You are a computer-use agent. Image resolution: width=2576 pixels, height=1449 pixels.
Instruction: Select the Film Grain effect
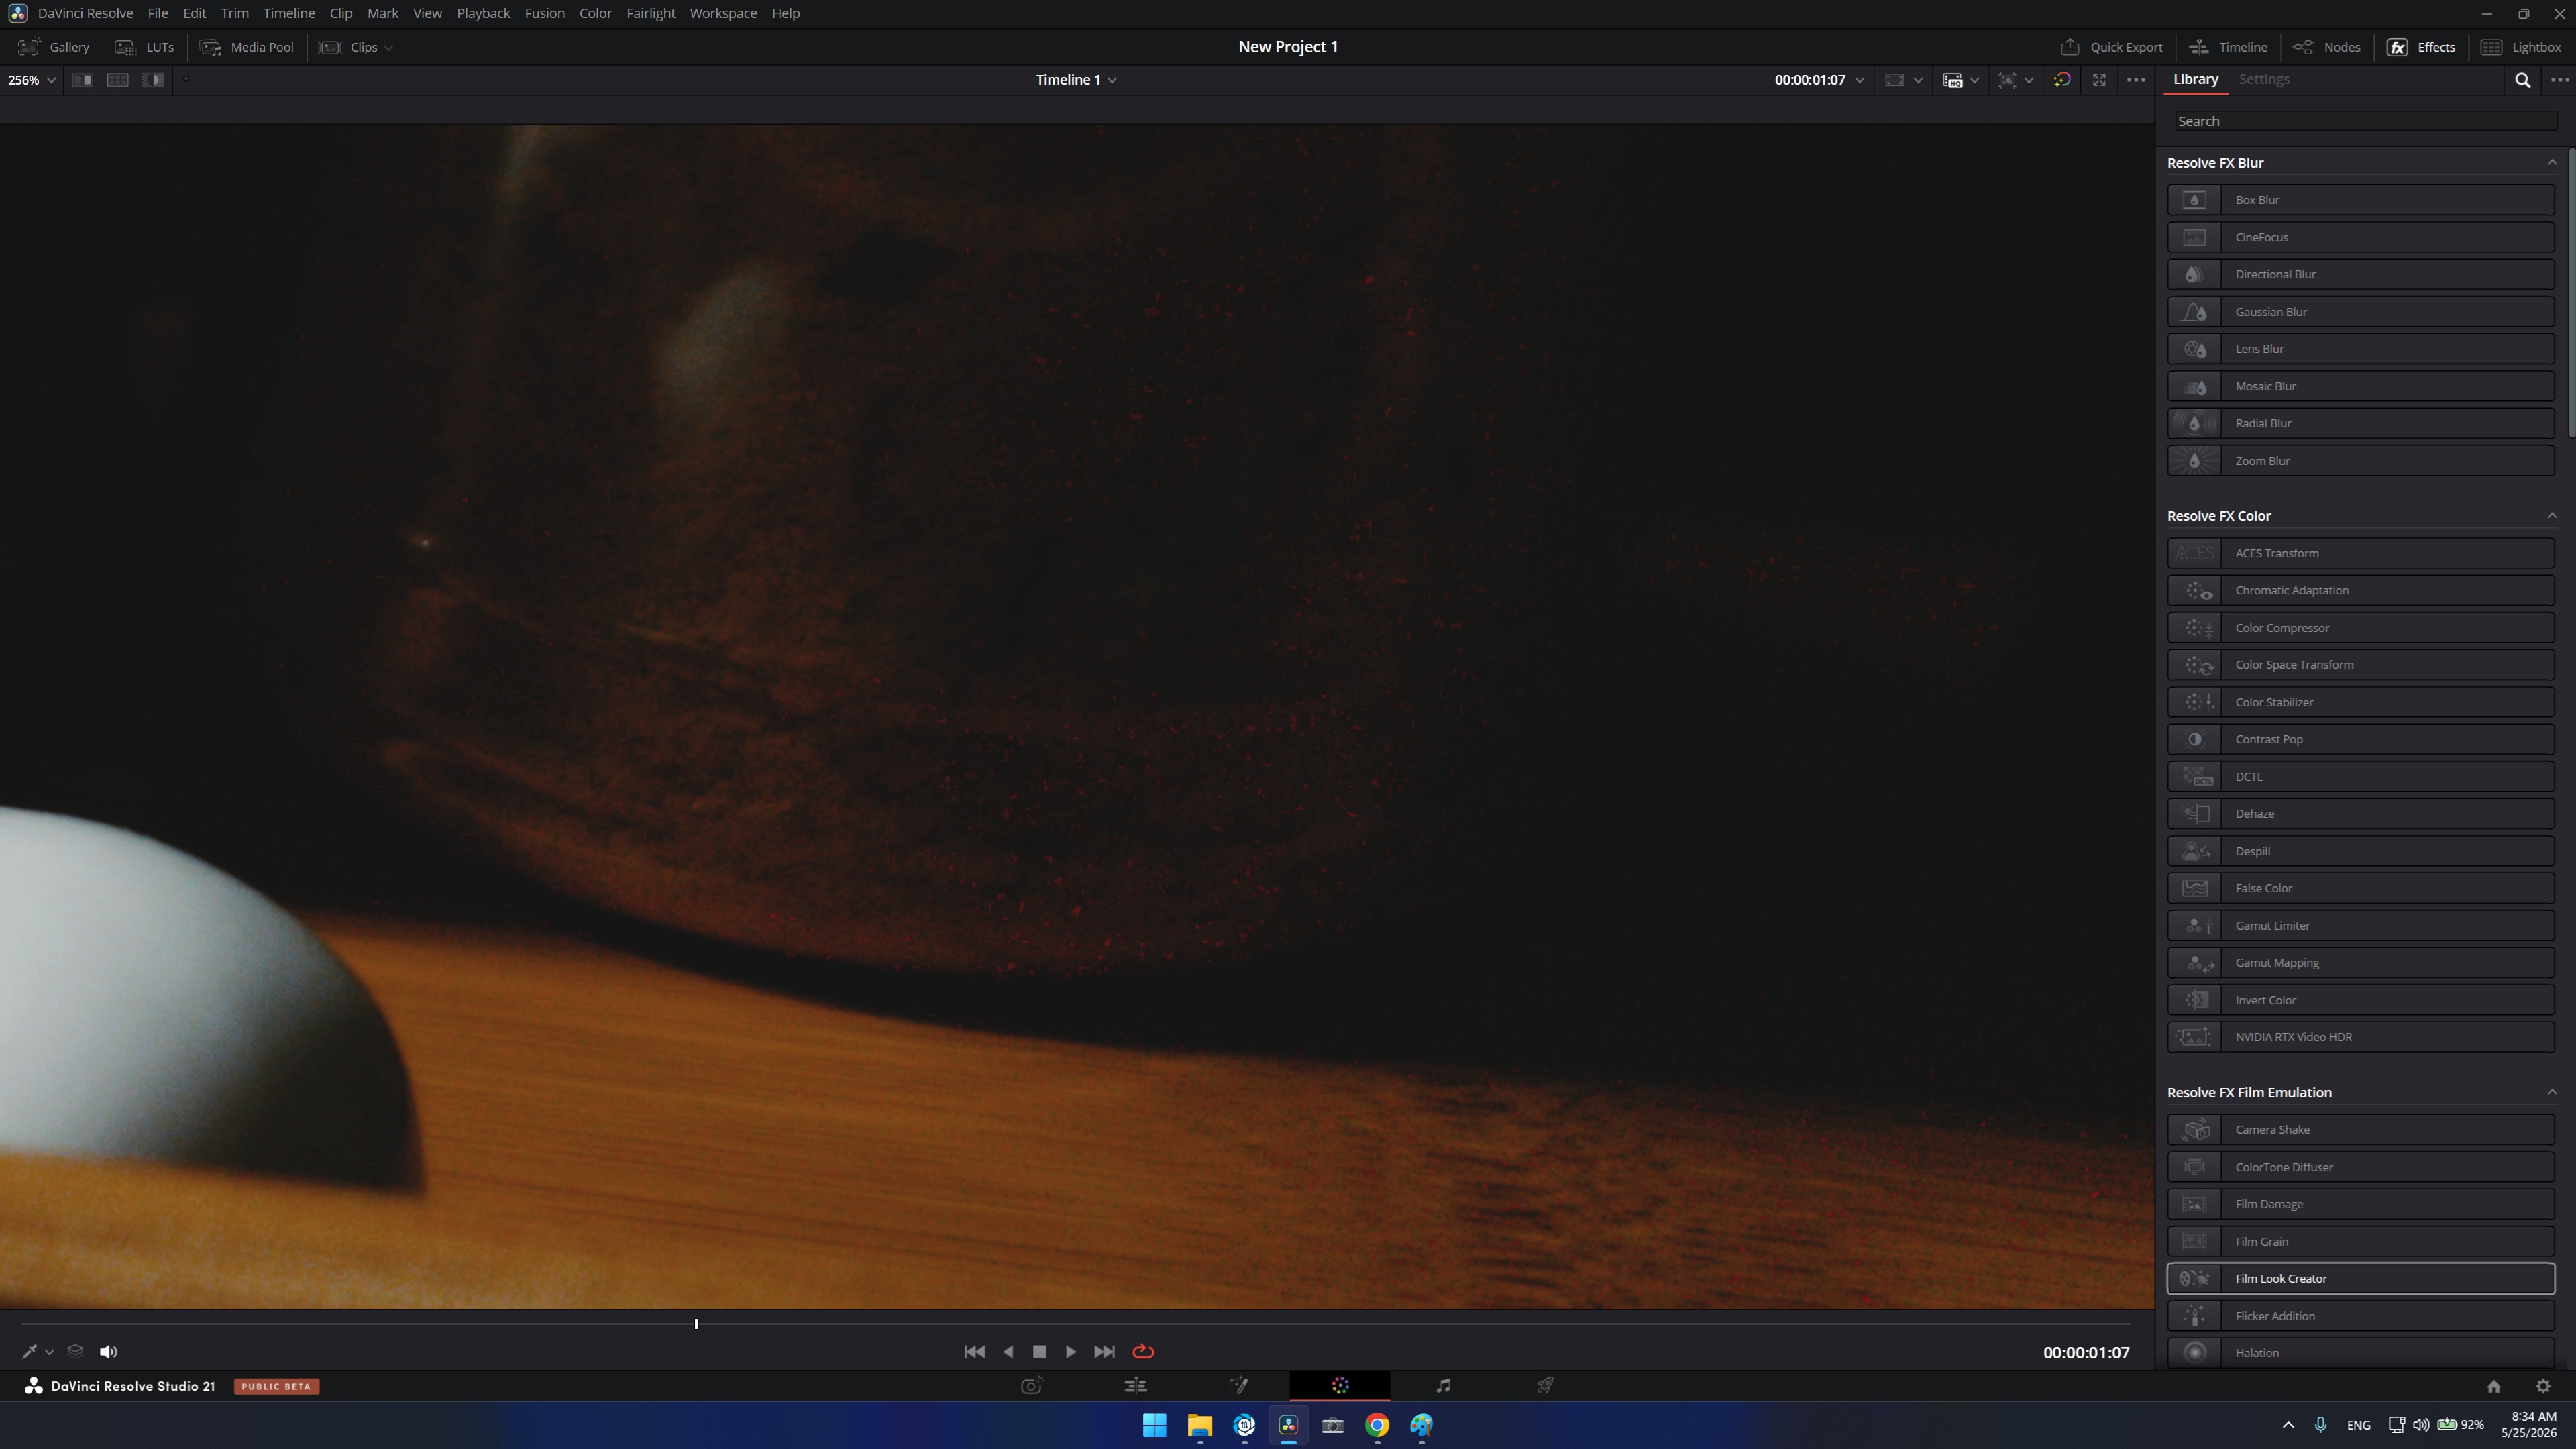(x=2361, y=1241)
